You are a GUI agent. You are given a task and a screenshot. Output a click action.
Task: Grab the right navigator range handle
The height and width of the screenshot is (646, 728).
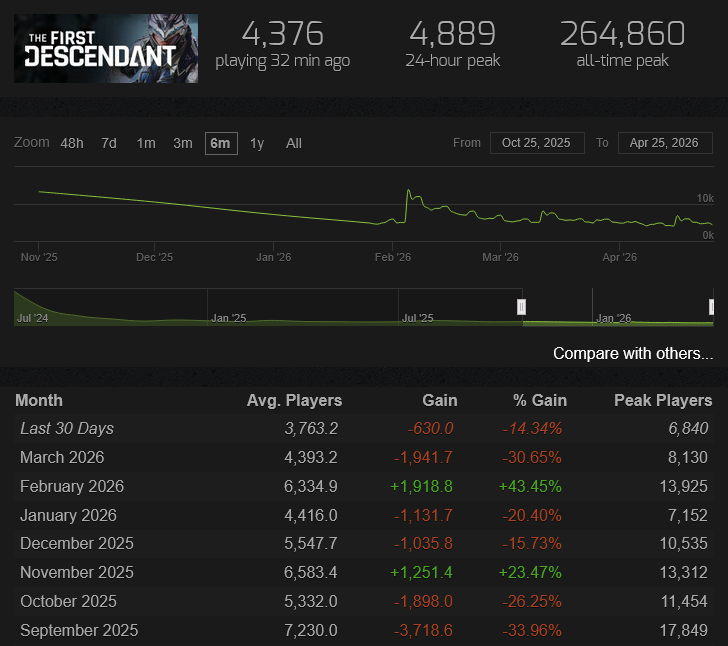tap(711, 307)
